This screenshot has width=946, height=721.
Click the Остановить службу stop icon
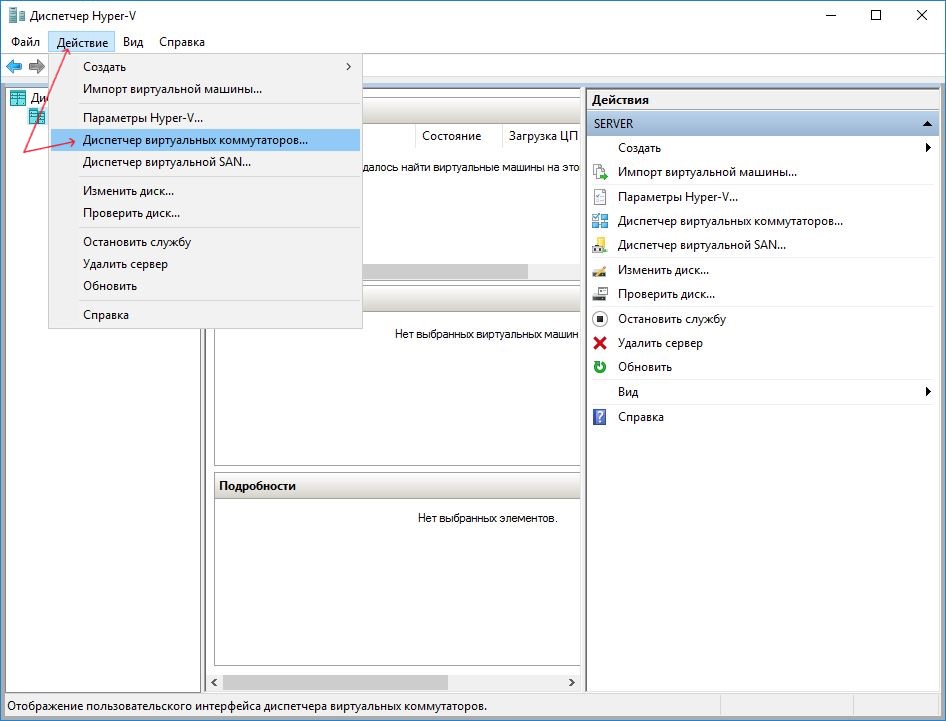click(x=600, y=319)
